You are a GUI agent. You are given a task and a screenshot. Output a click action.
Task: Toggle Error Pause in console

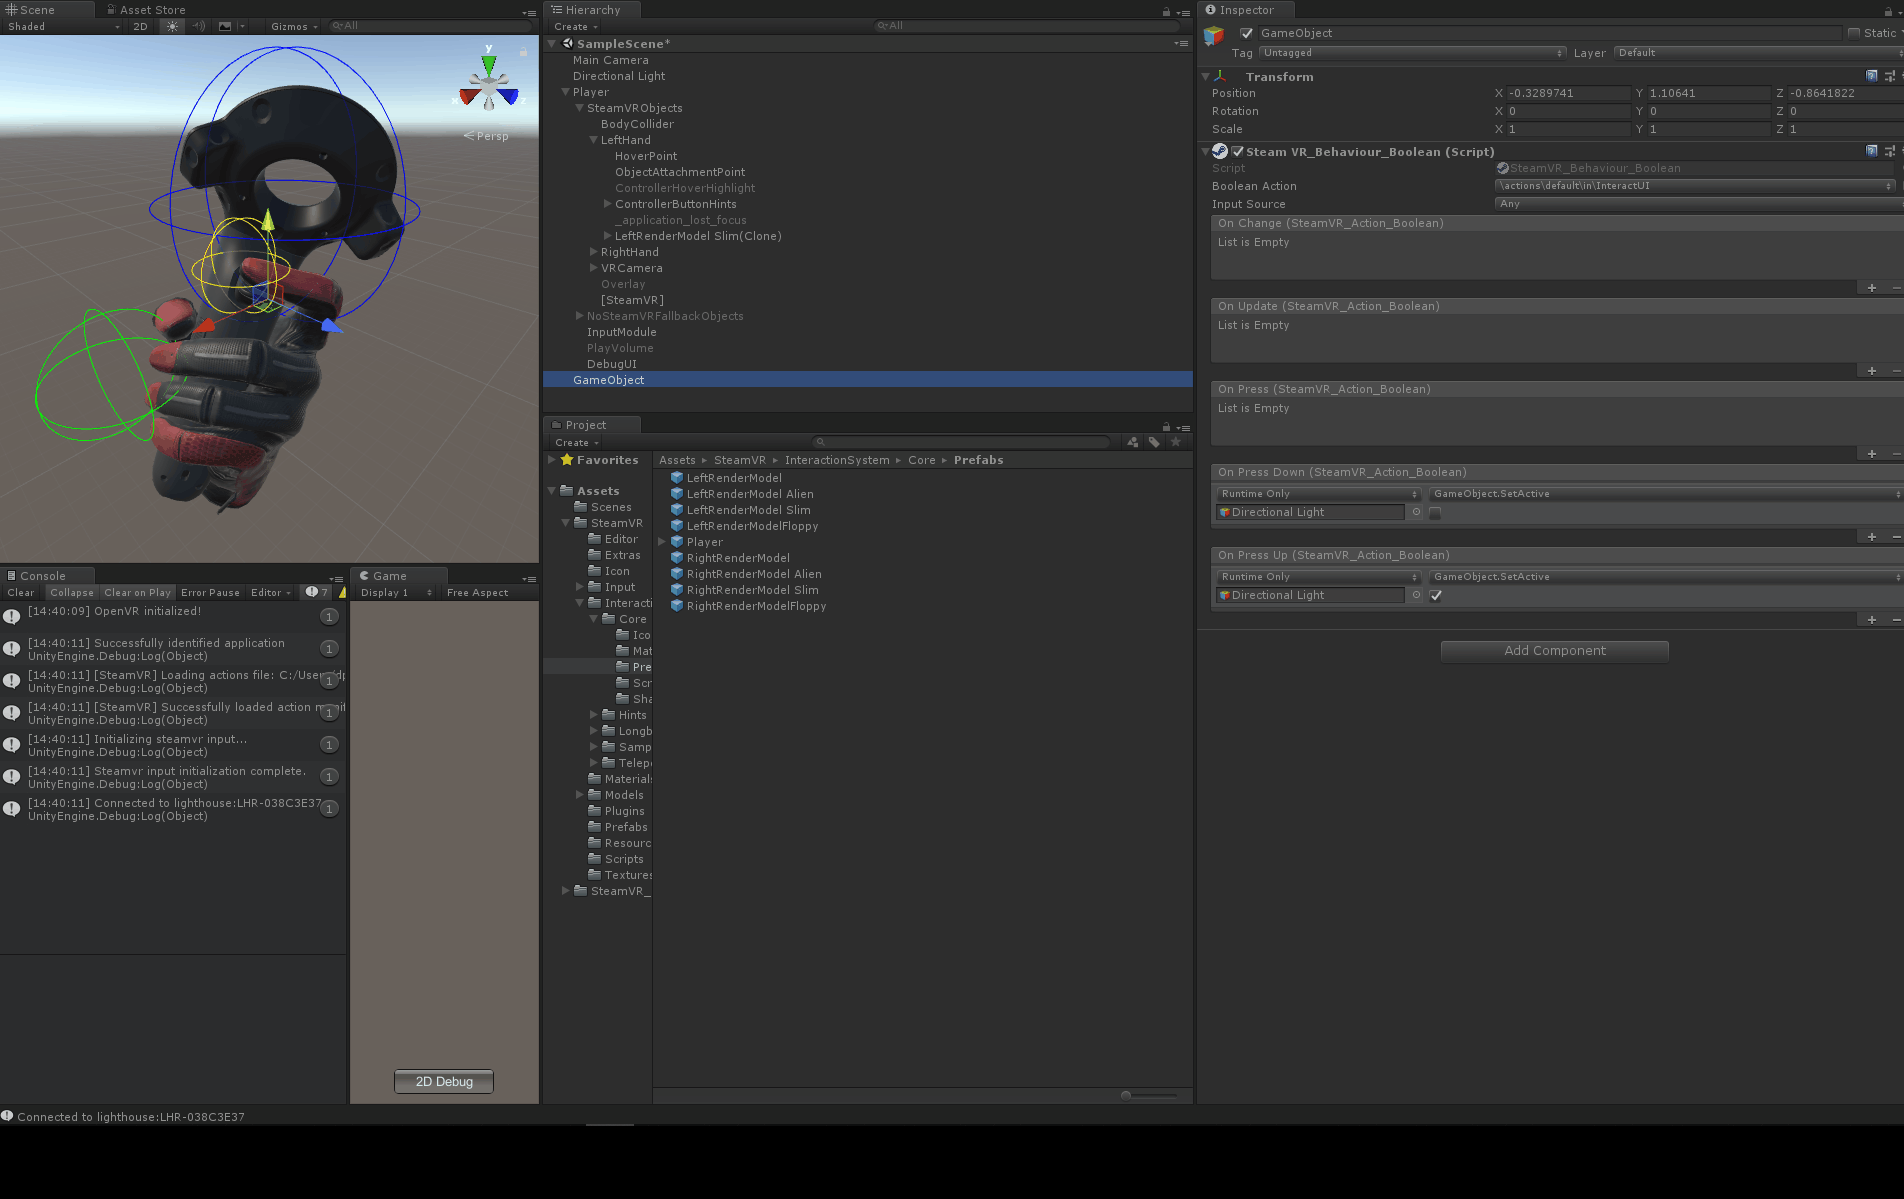(x=210, y=592)
